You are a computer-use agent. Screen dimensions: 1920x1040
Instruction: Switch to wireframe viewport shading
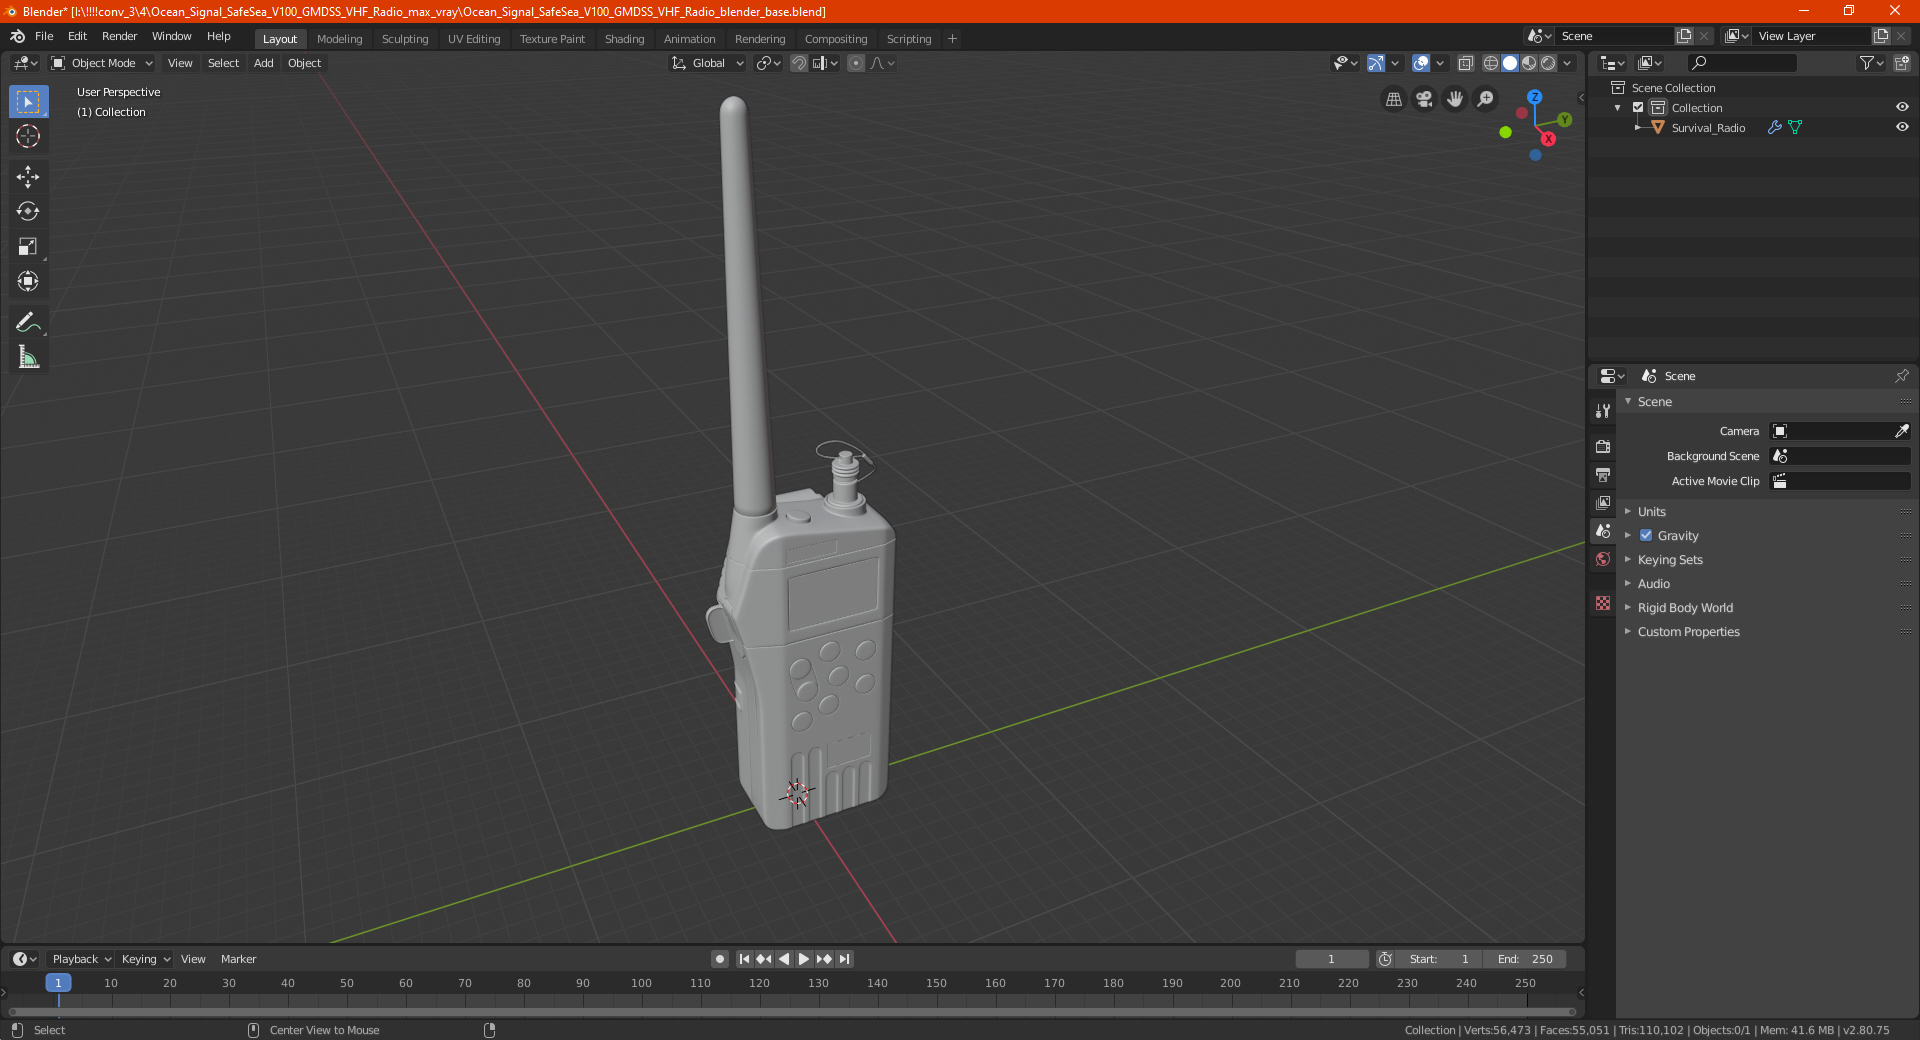click(x=1490, y=63)
